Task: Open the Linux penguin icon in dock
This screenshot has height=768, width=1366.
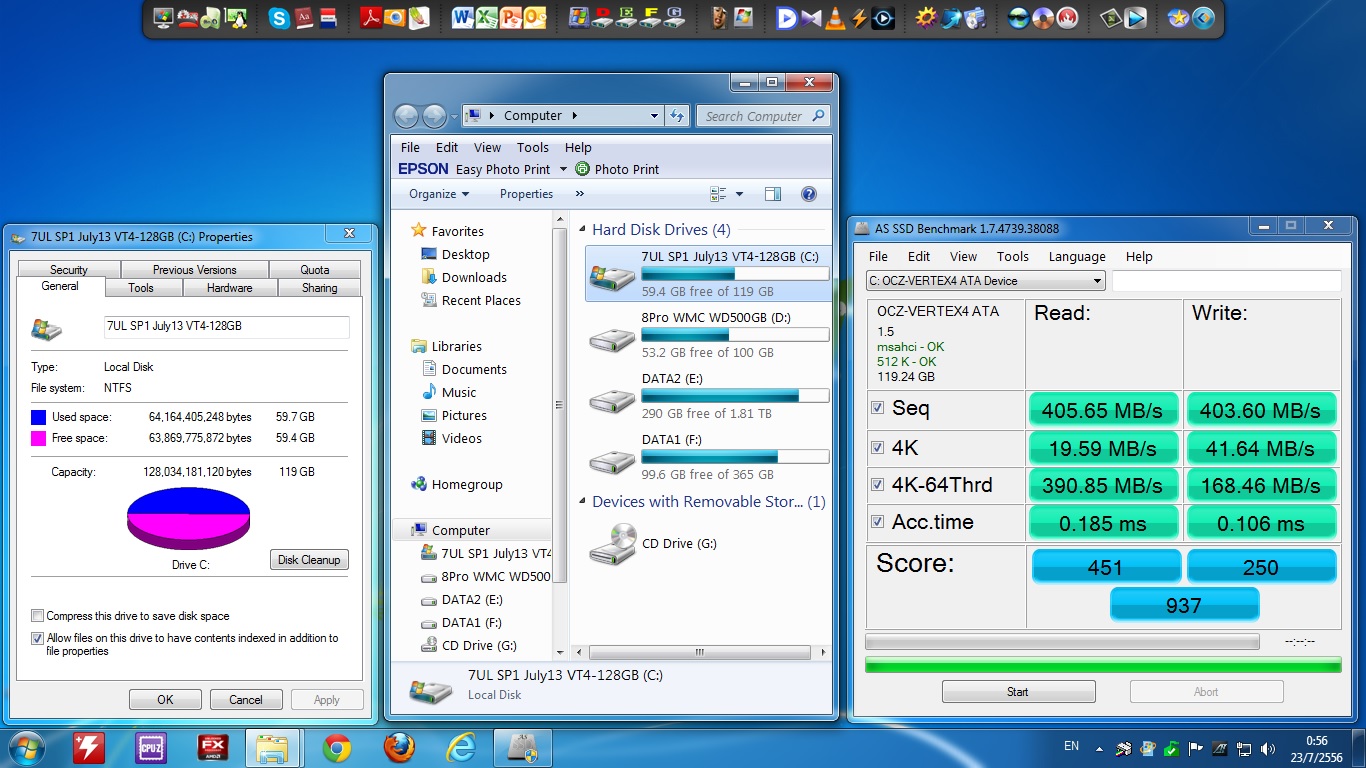Action: point(236,18)
